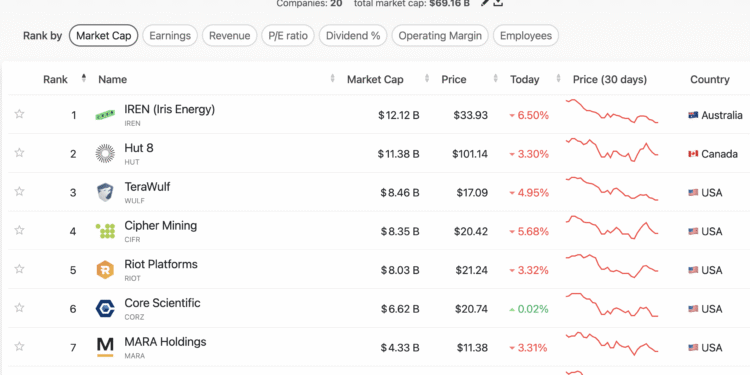Click the IREN 30-day price chart
750x375 pixels.
click(x=612, y=111)
